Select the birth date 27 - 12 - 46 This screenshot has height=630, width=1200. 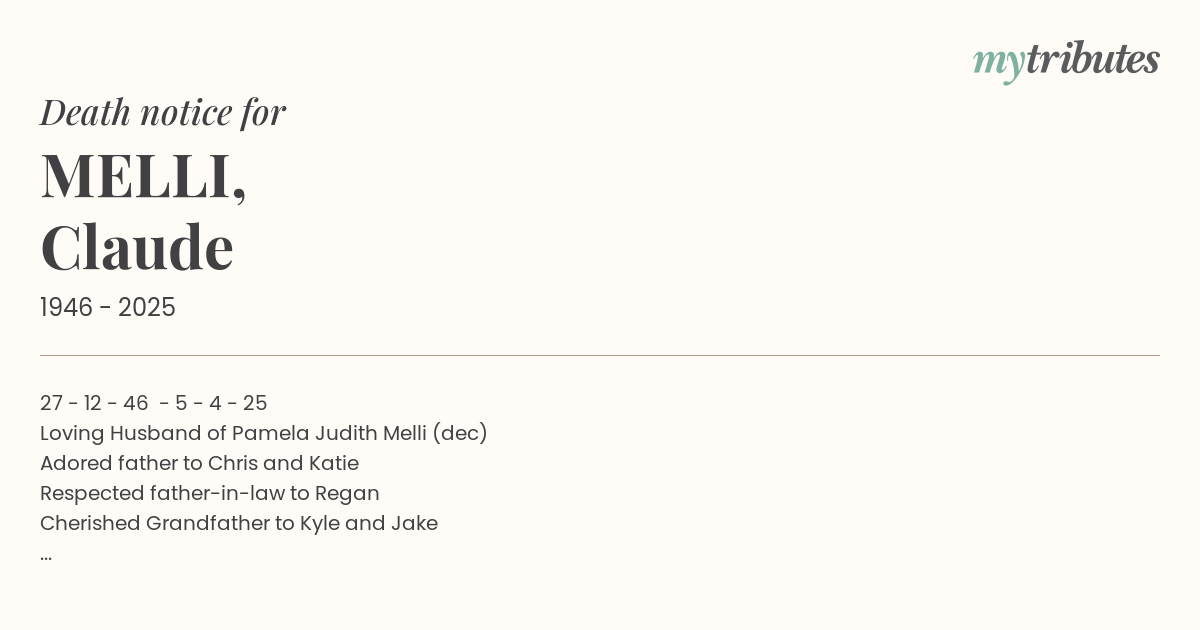[94, 403]
